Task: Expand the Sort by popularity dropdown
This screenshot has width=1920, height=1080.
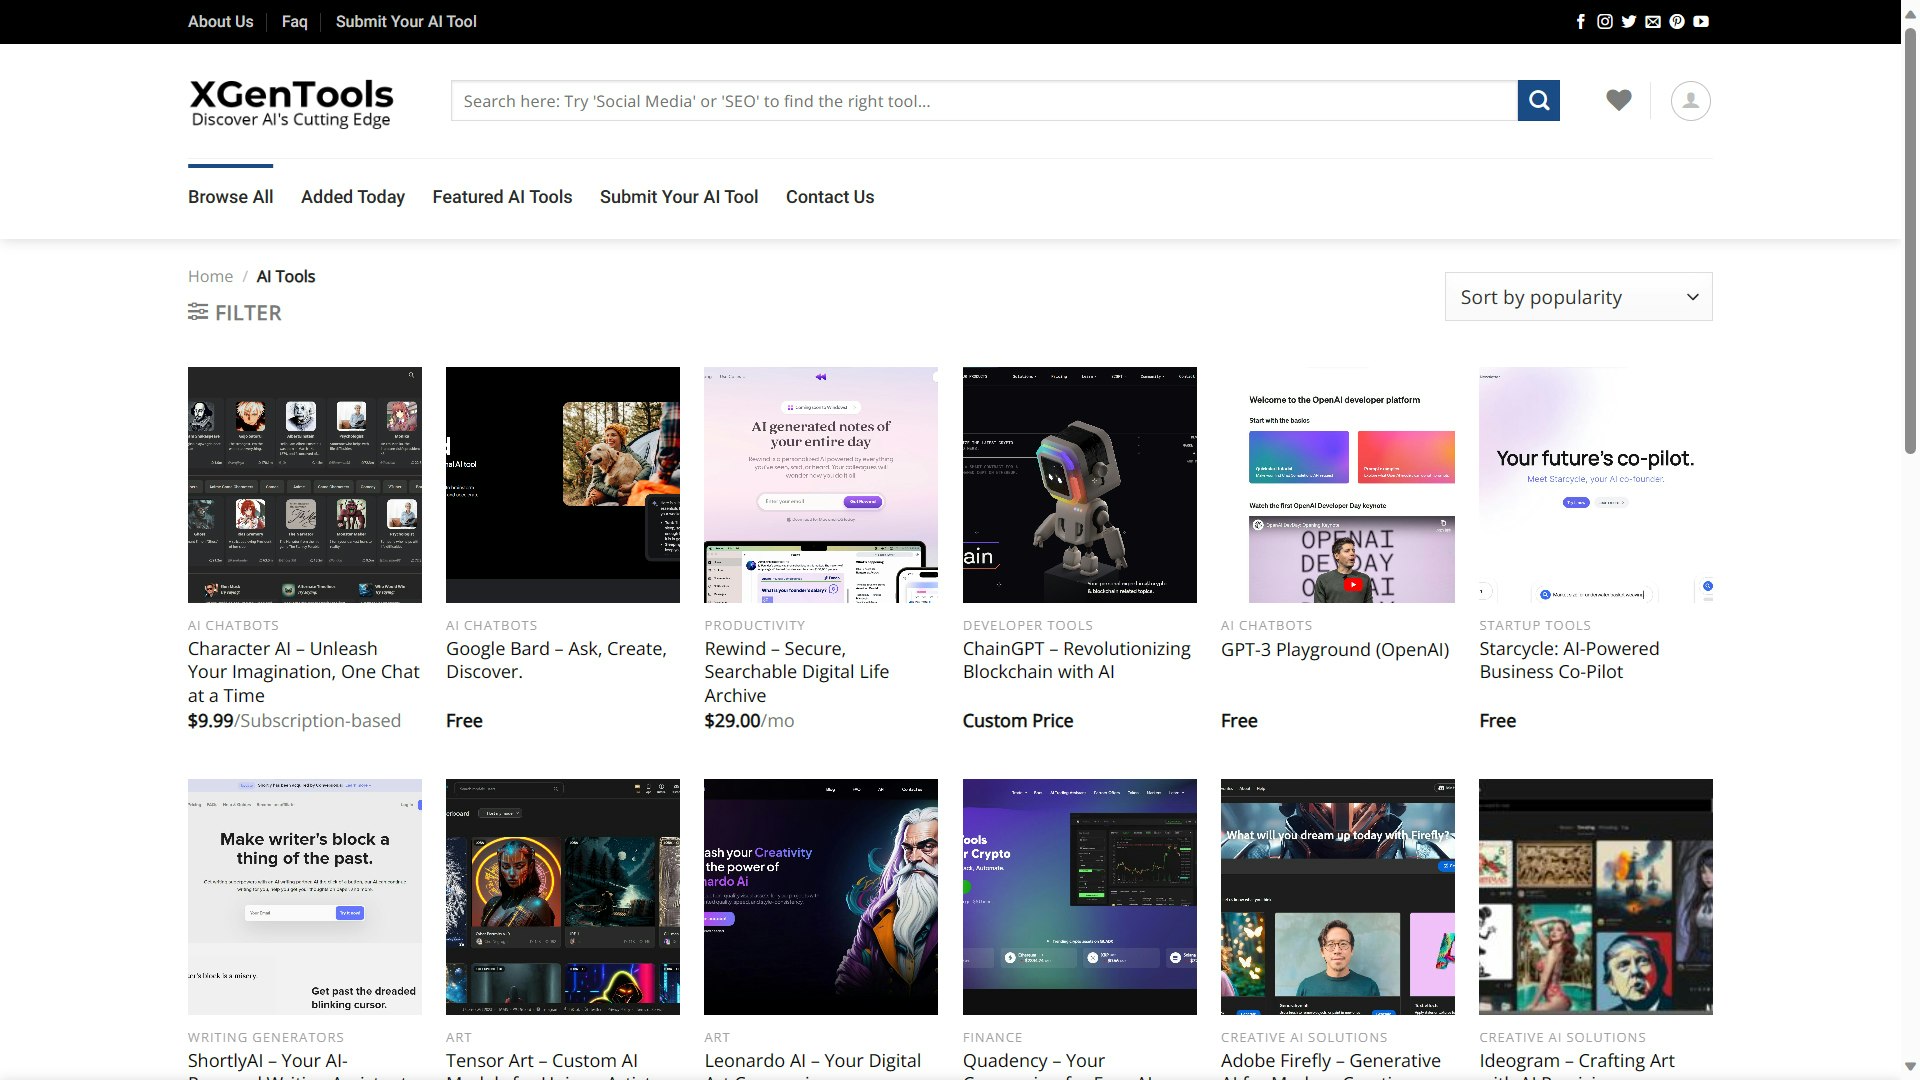Action: tap(1577, 297)
